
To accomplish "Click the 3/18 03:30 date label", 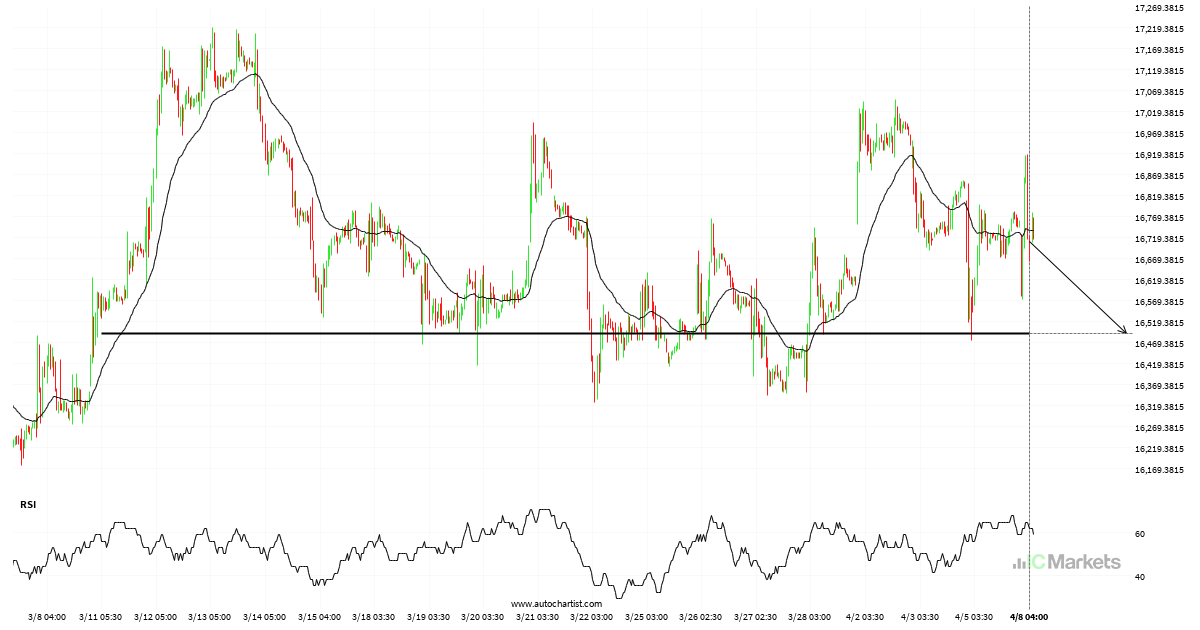I will coord(372,618).
